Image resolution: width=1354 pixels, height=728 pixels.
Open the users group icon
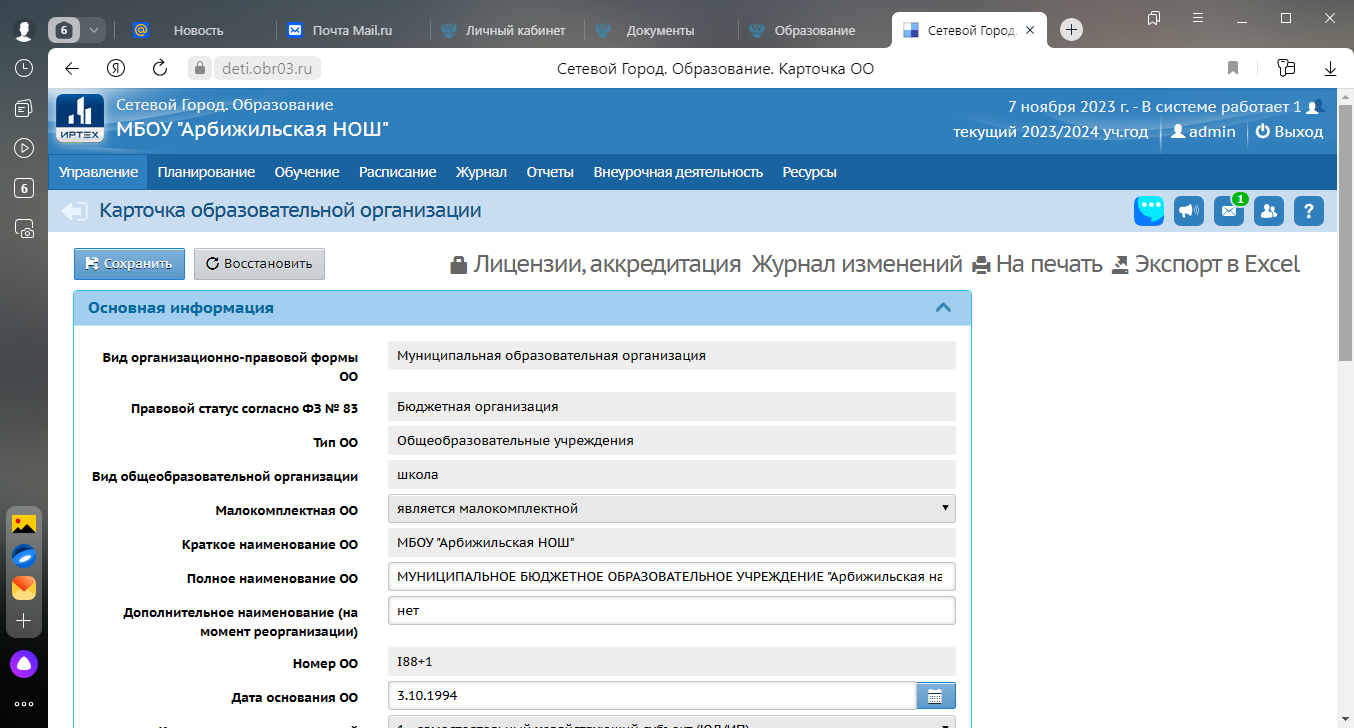click(x=1269, y=211)
